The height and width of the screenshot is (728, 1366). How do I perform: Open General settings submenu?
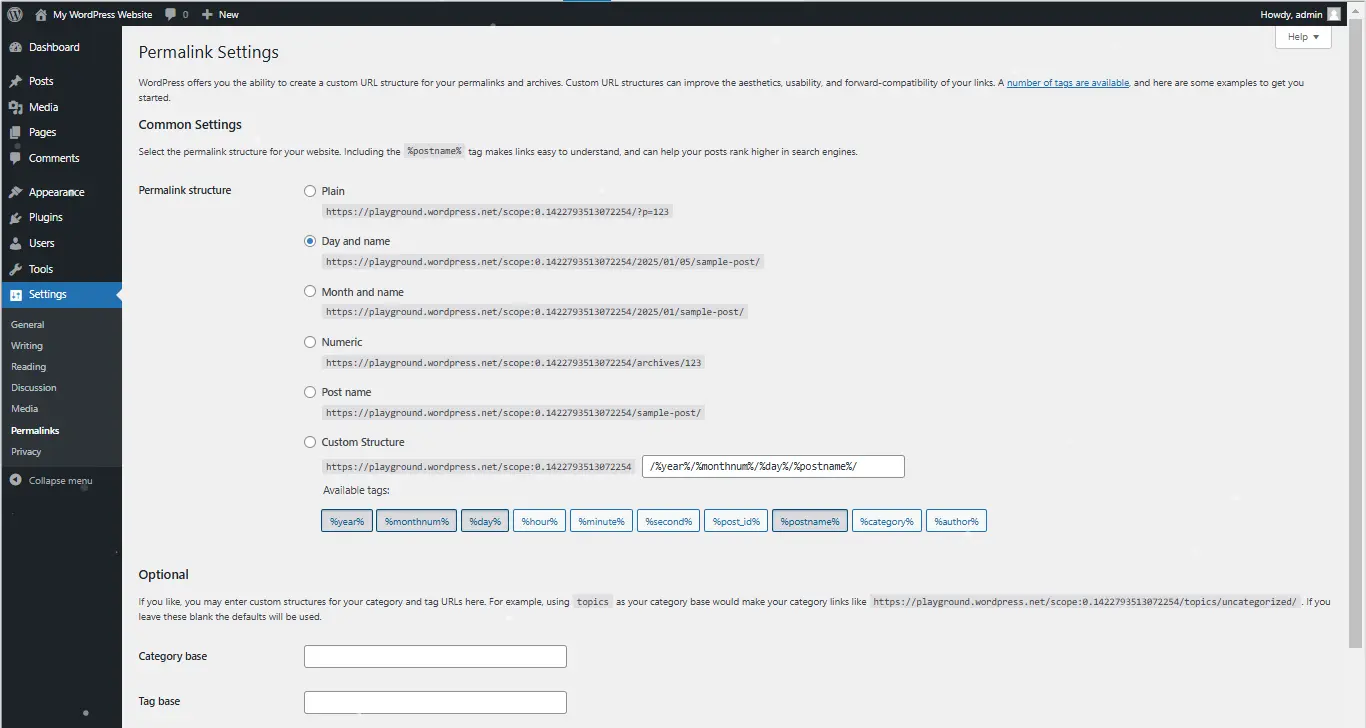28,324
